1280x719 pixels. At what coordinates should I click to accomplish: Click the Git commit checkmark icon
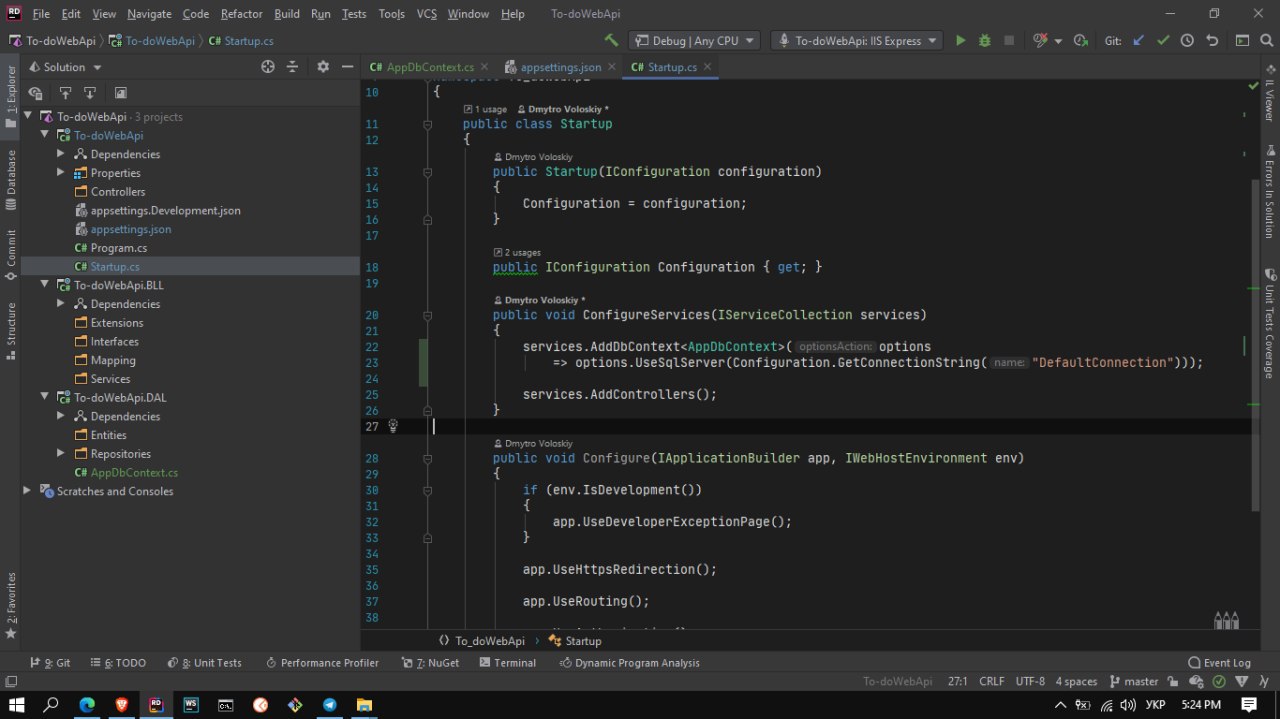click(x=1163, y=41)
